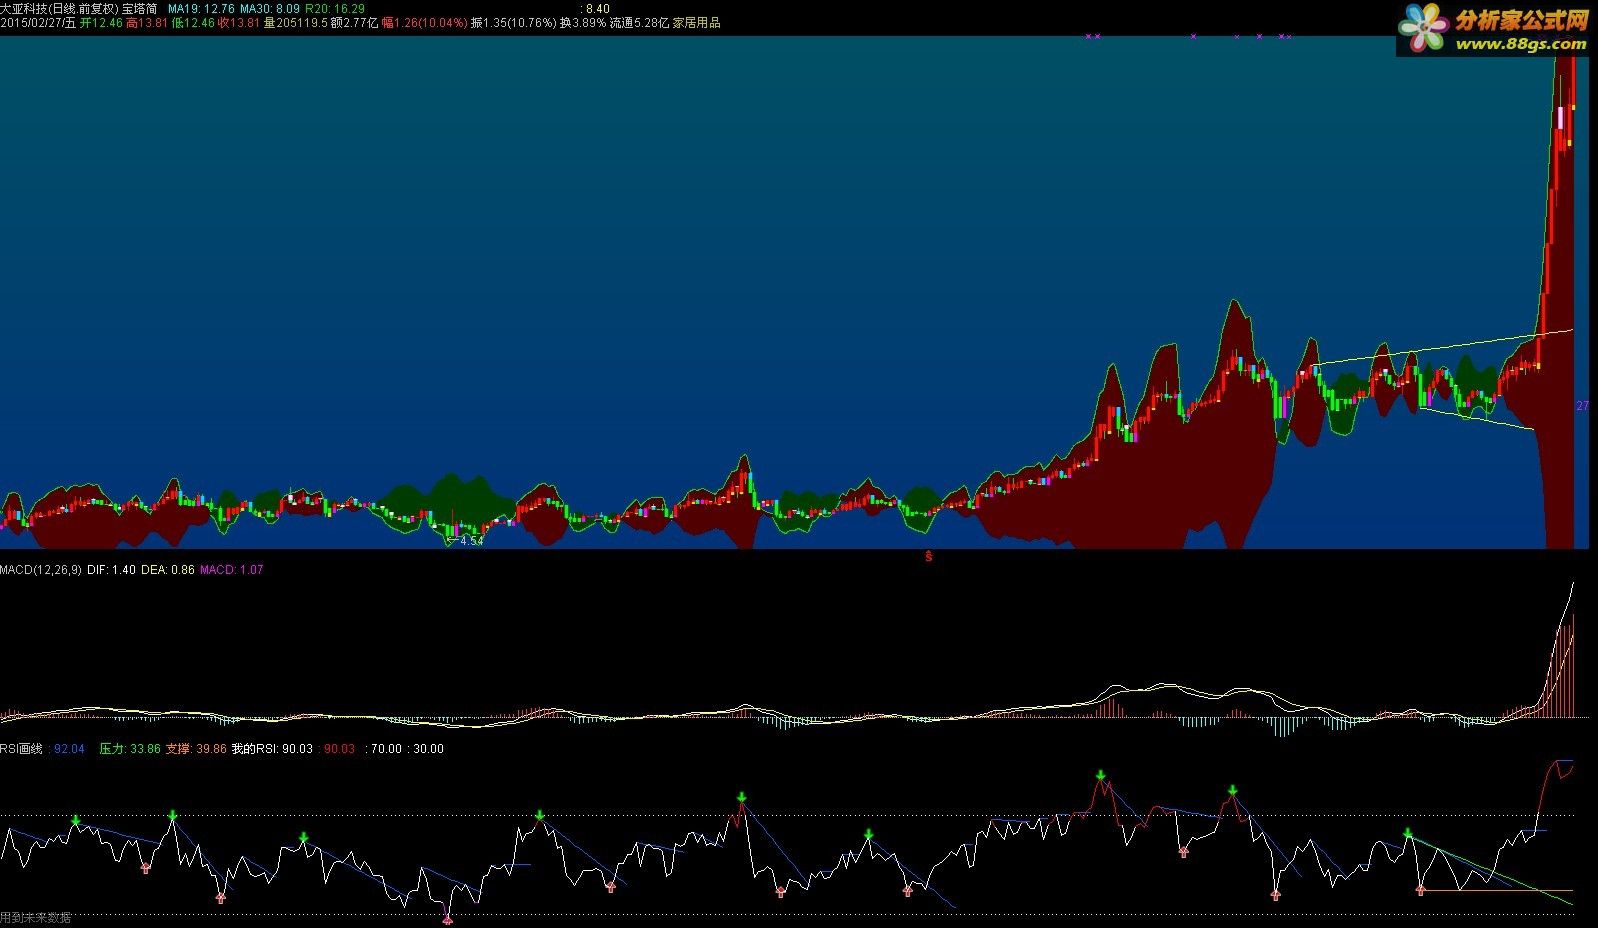Click the turnover amount 额2.77亿

[x=355, y=22]
